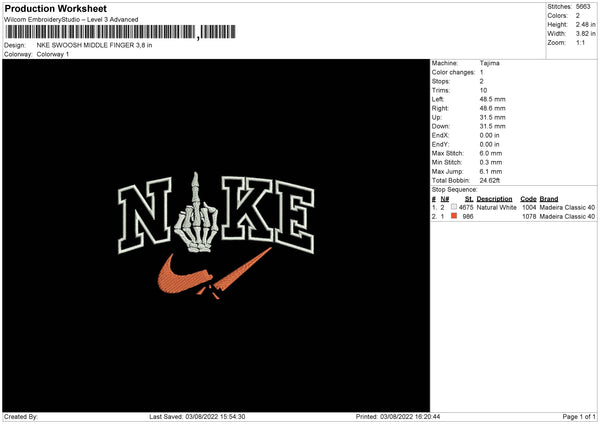The width and height of the screenshot is (600, 424).
Task: Click the Color changes value
Action: click(x=481, y=72)
